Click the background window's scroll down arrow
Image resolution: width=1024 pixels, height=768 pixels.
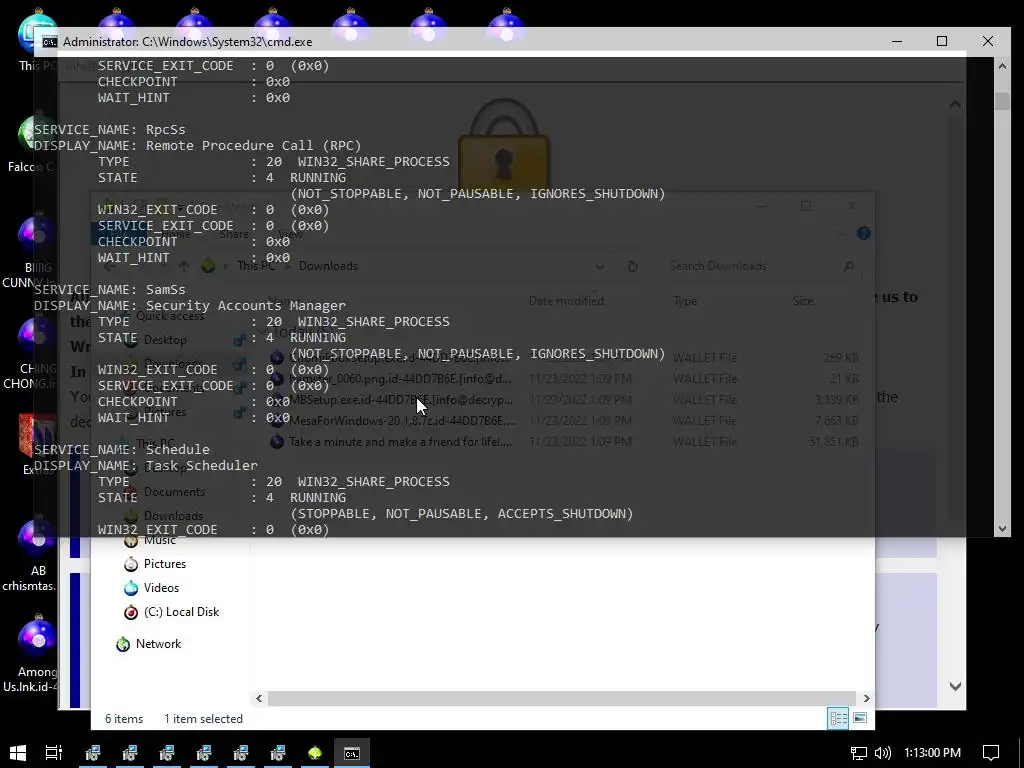[955, 686]
